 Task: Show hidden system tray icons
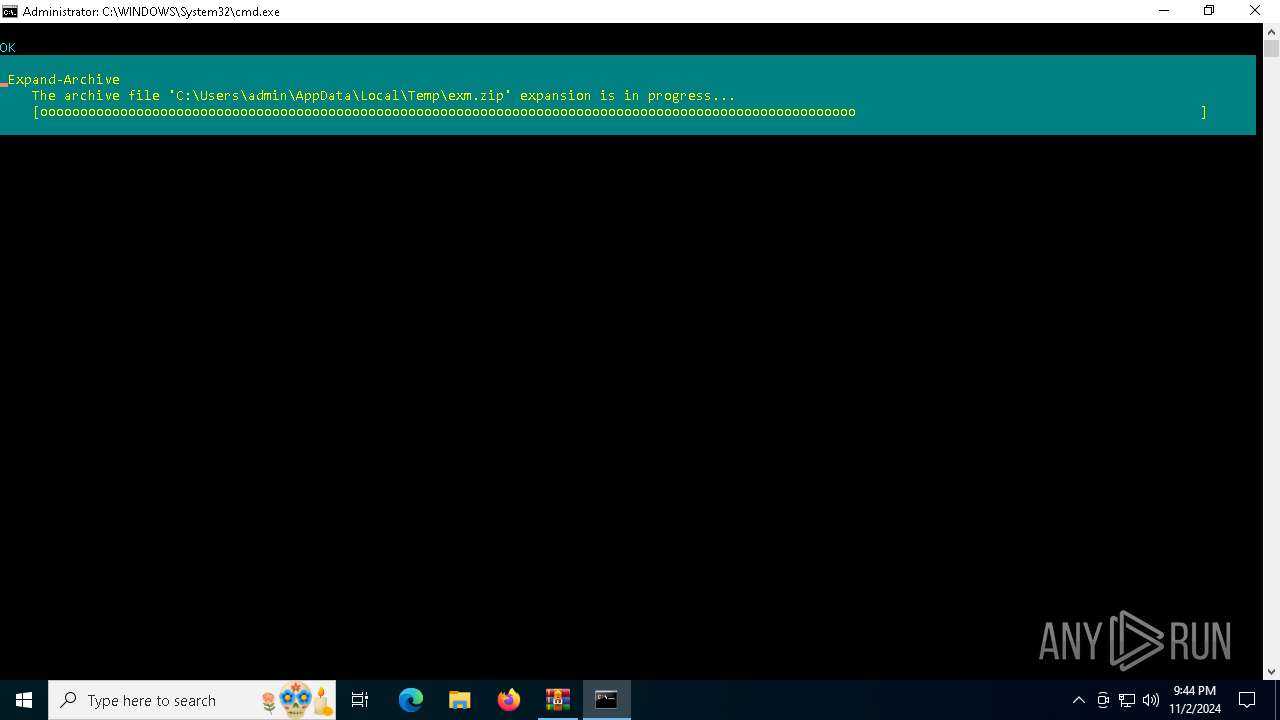pyautogui.click(x=1078, y=700)
